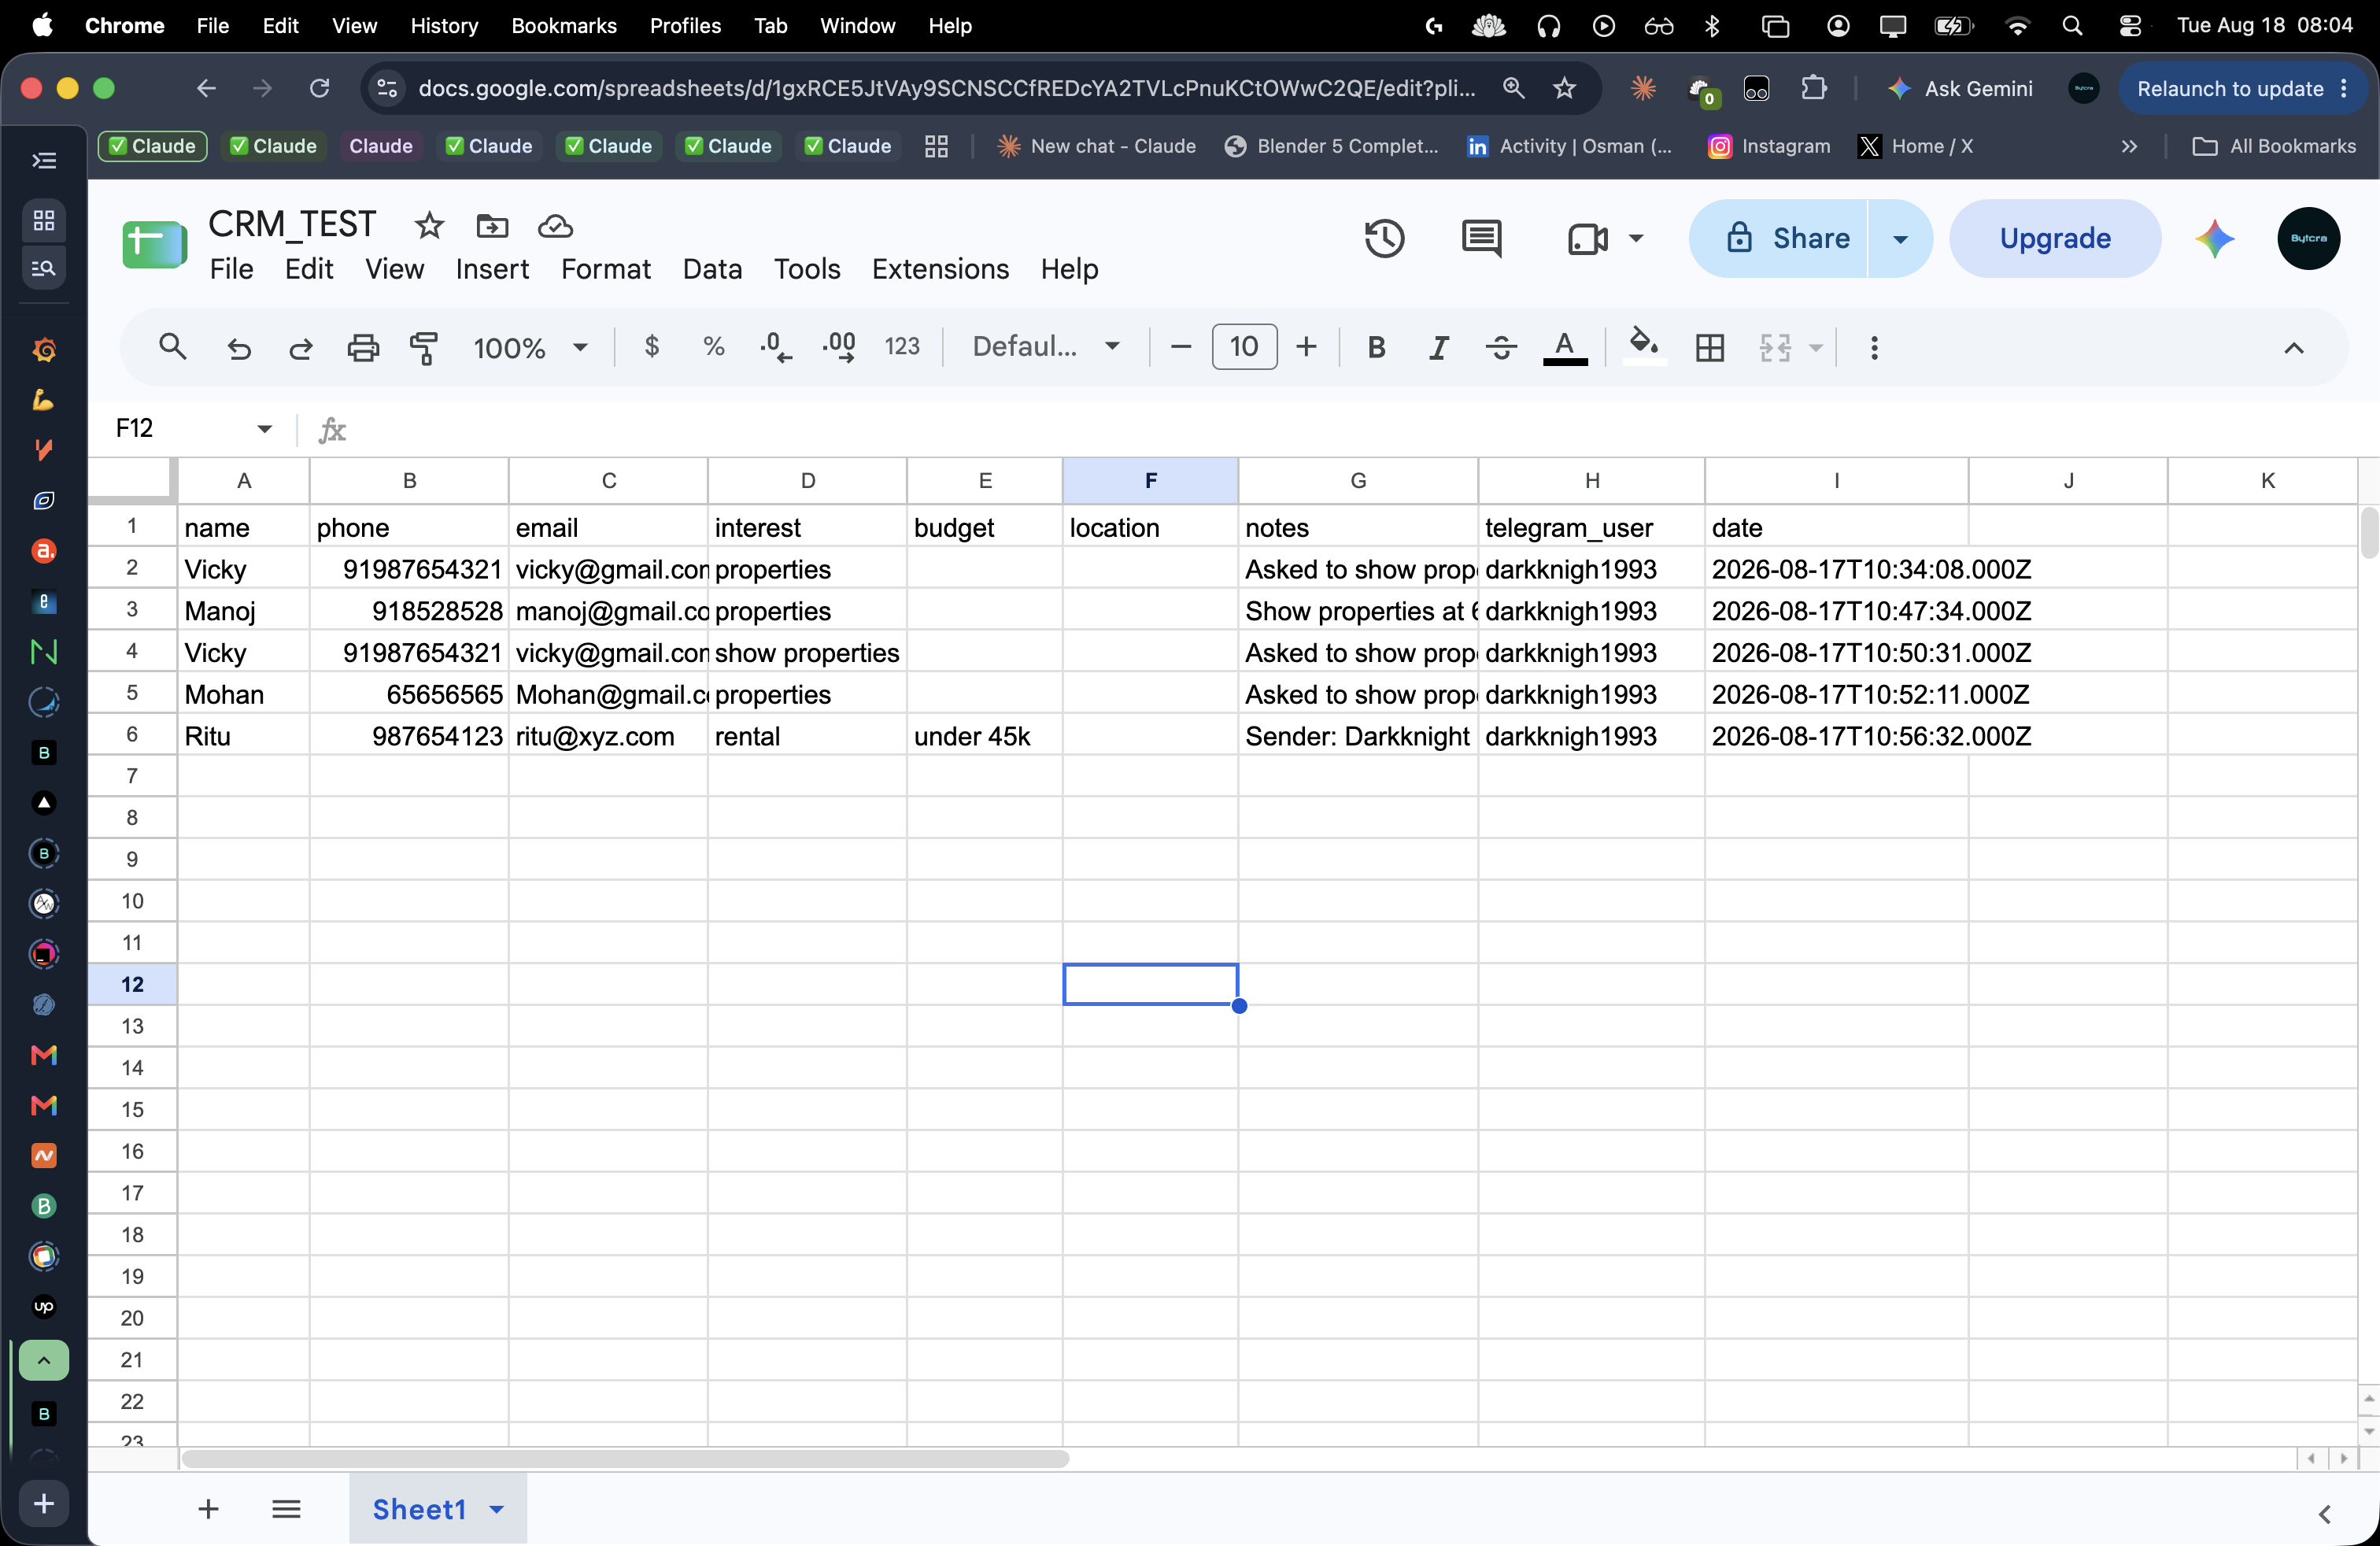2380x1546 pixels.
Task: Open version history clock icon
Action: [1384, 238]
